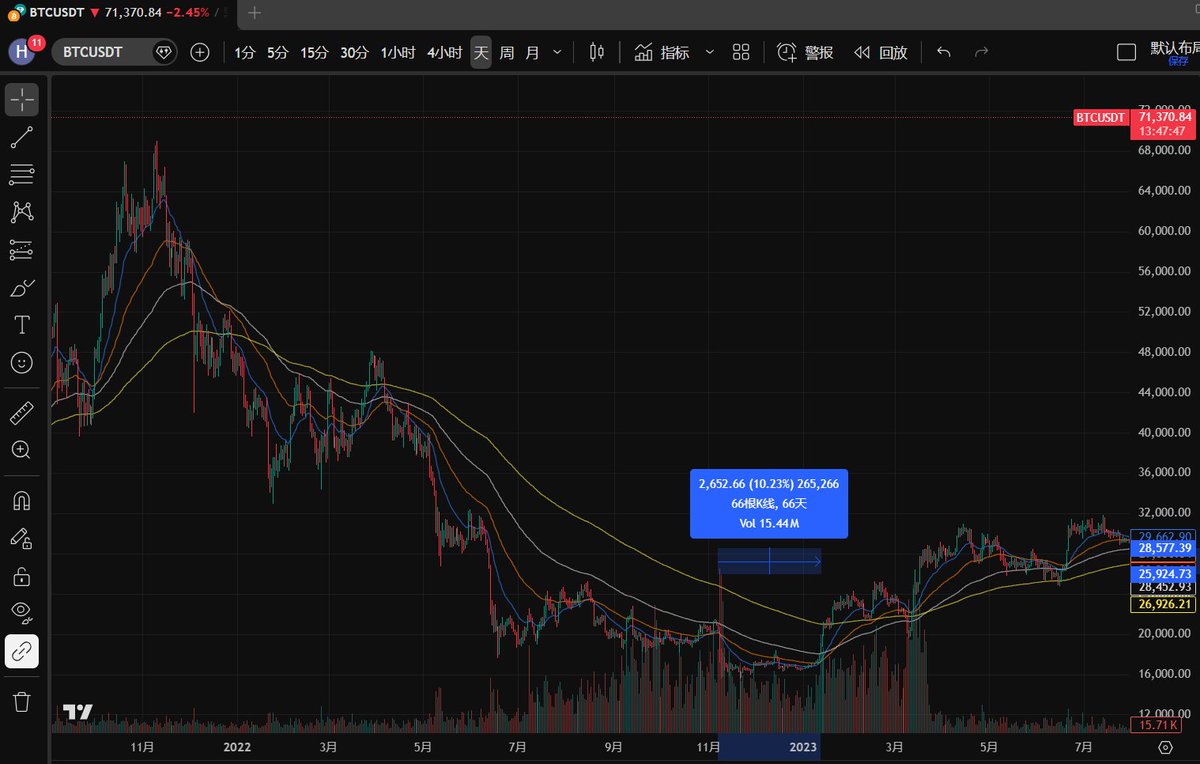Open a new browser tab with plus
Viewport: 1200px width, 764px height.
[254, 13]
